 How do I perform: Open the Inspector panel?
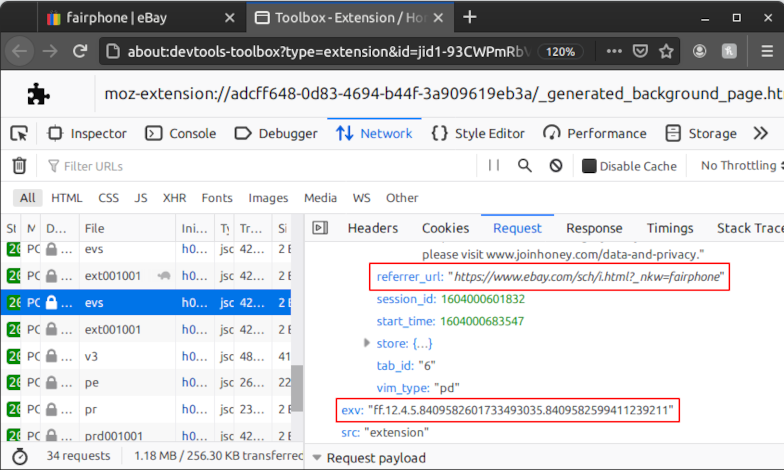[x=86, y=134]
